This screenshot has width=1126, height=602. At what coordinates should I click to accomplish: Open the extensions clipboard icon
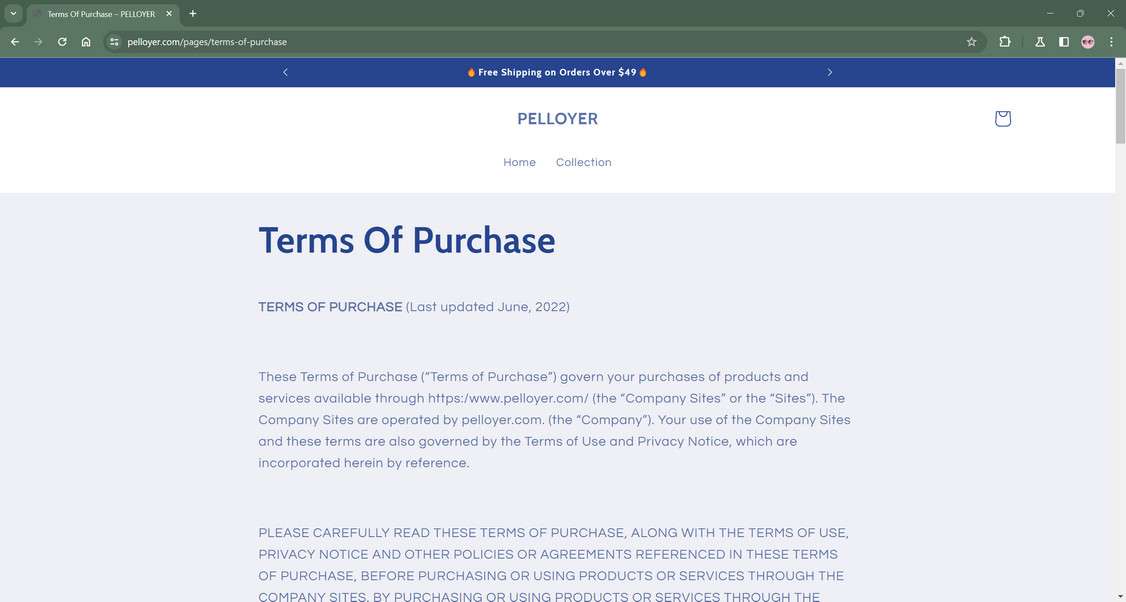[1004, 42]
